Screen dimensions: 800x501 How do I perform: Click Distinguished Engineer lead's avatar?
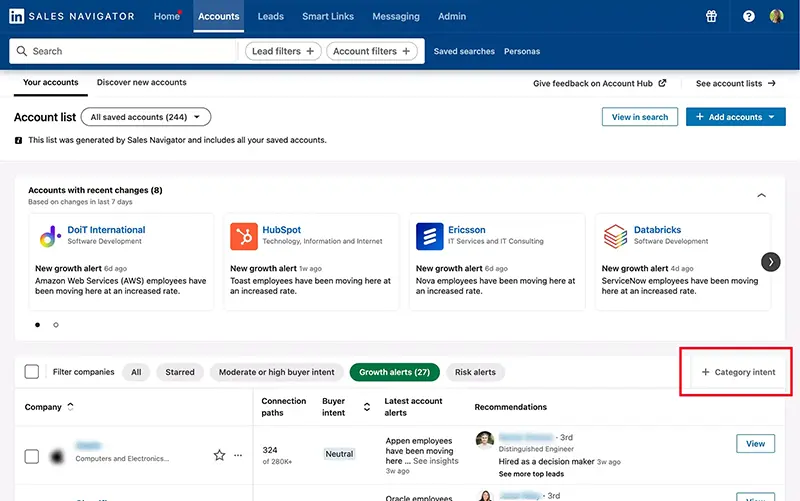pos(485,440)
